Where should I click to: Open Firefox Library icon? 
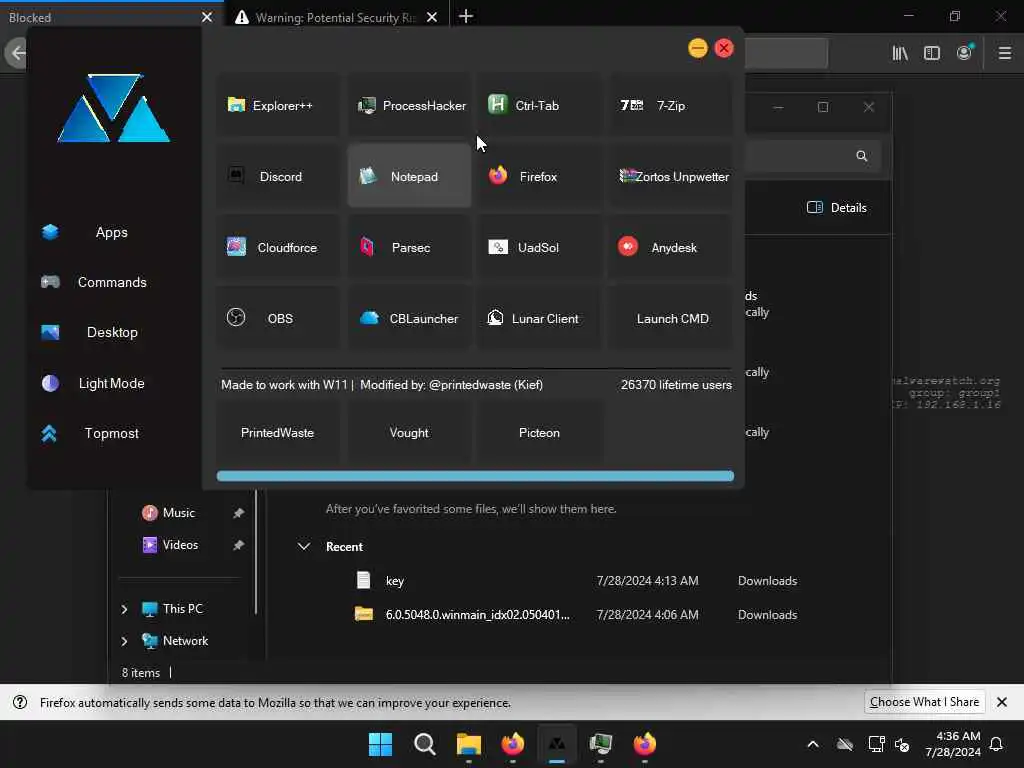pos(900,53)
